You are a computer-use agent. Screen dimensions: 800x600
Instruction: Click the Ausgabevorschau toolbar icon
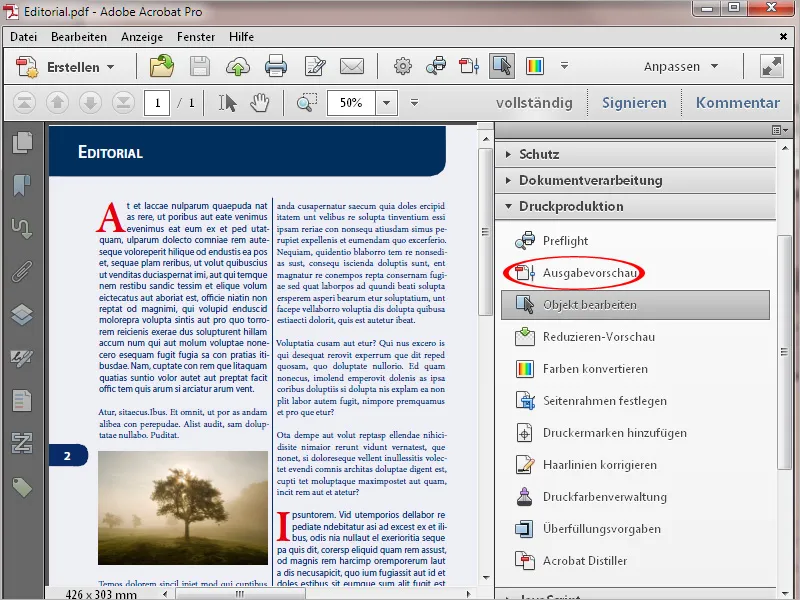pyautogui.click(x=469, y=66)
